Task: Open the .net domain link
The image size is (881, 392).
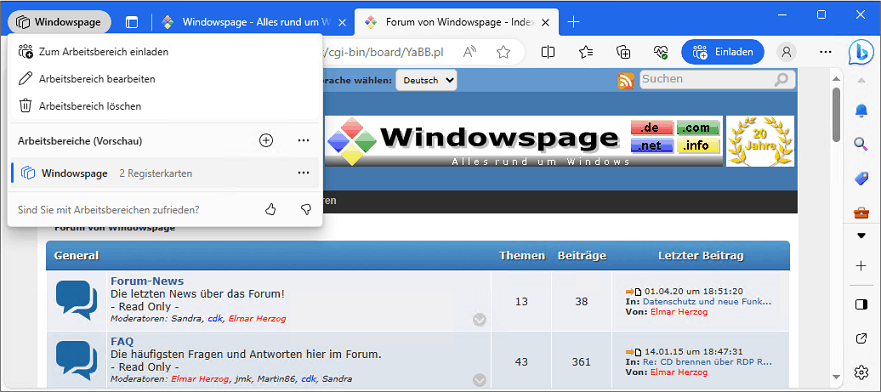Action: coord(651,146)
